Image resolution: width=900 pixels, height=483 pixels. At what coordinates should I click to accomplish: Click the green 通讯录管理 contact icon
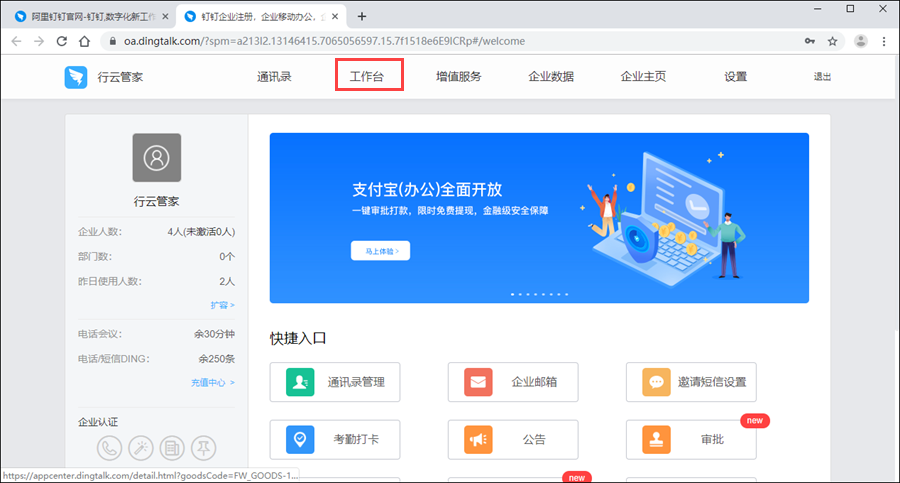299,382
